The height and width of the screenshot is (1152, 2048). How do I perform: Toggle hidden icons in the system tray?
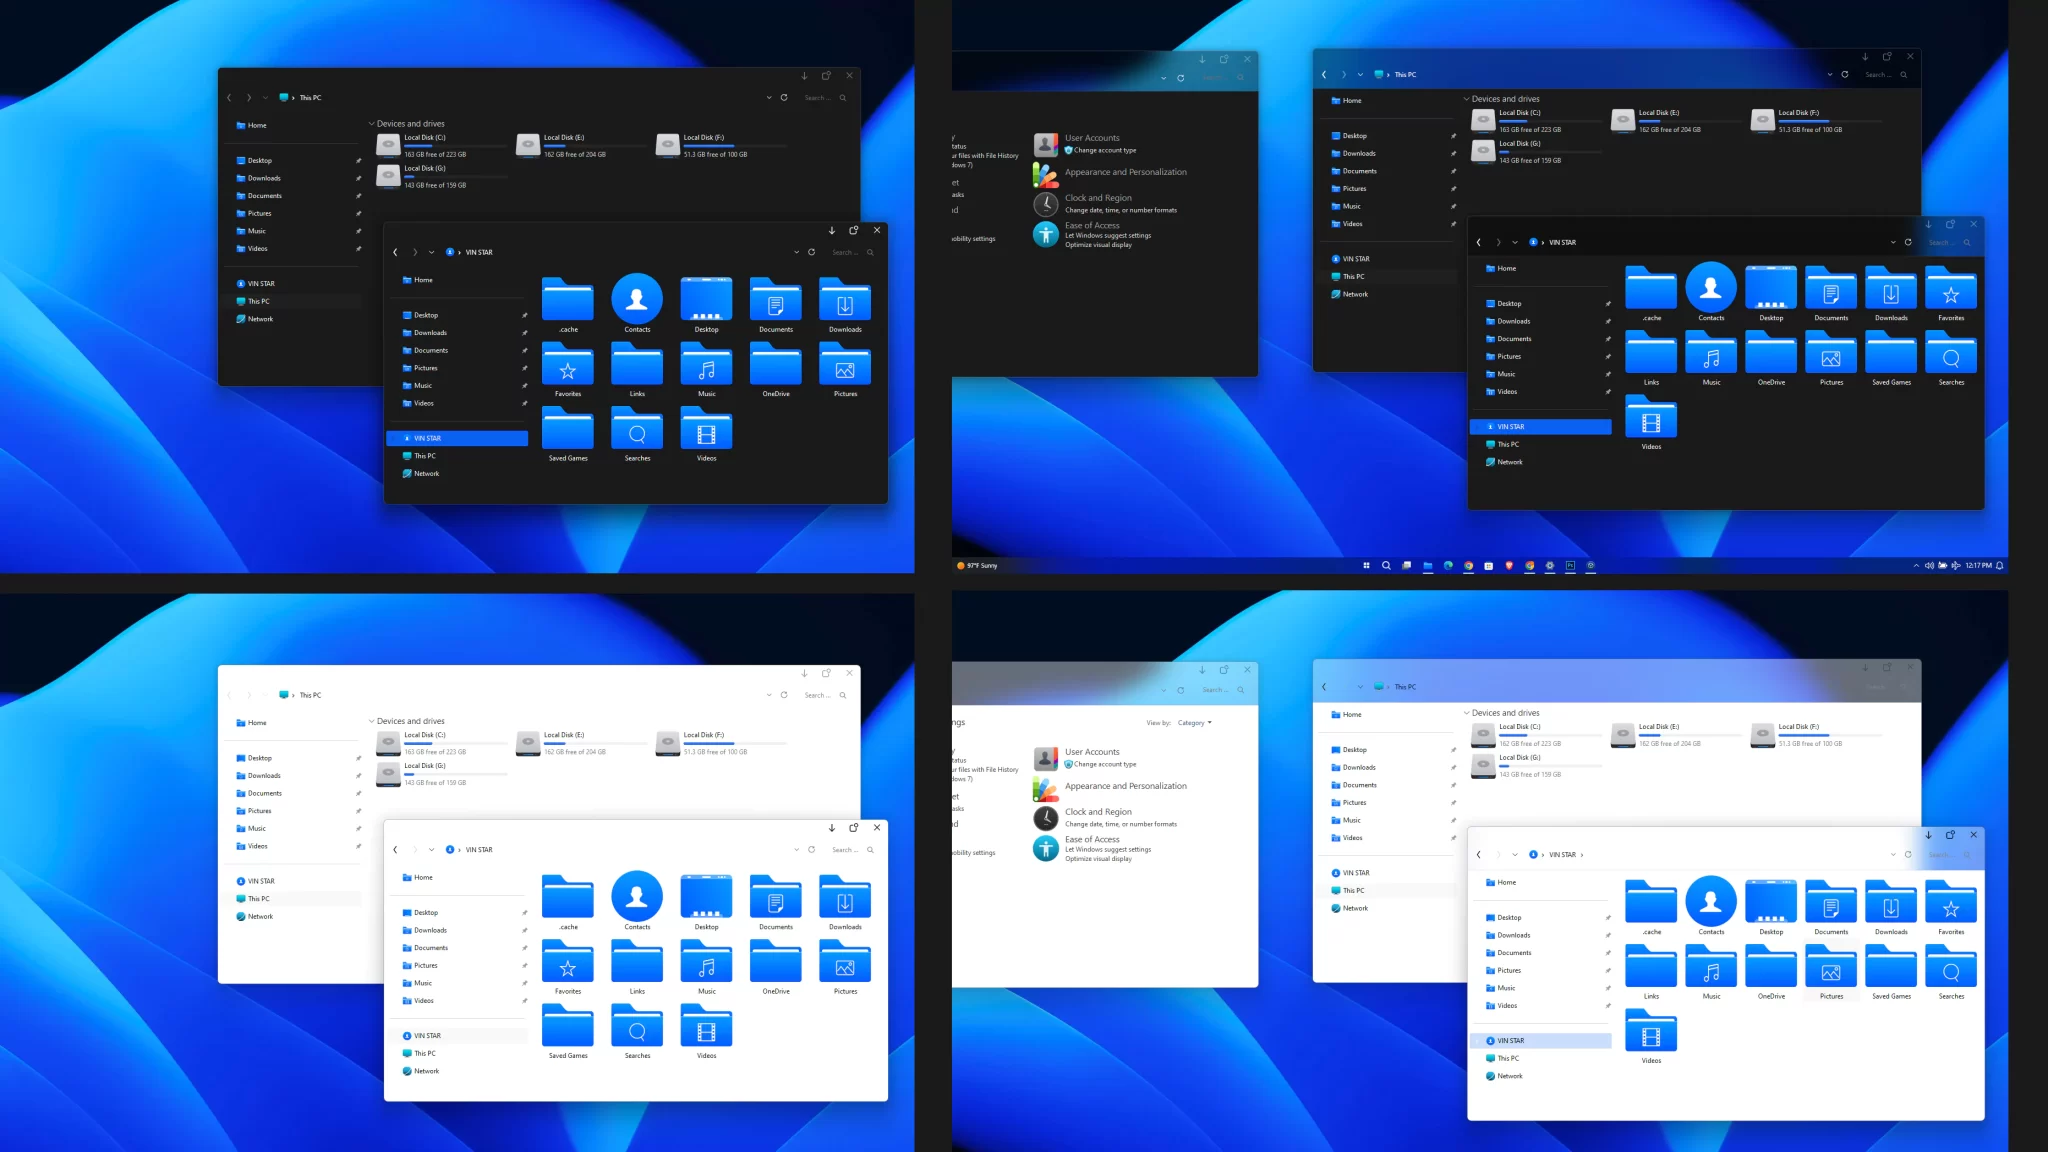[x=1917, y=565]
